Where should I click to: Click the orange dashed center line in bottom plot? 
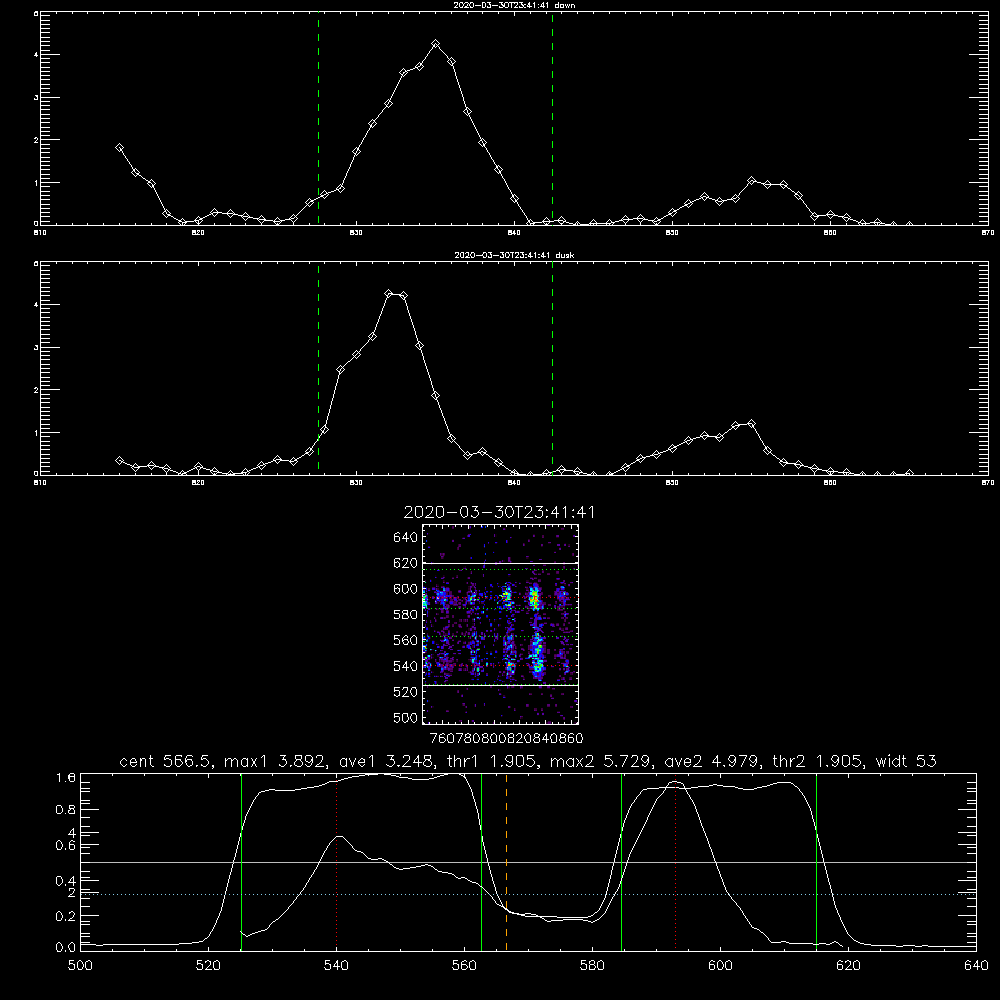coord(506,862)
